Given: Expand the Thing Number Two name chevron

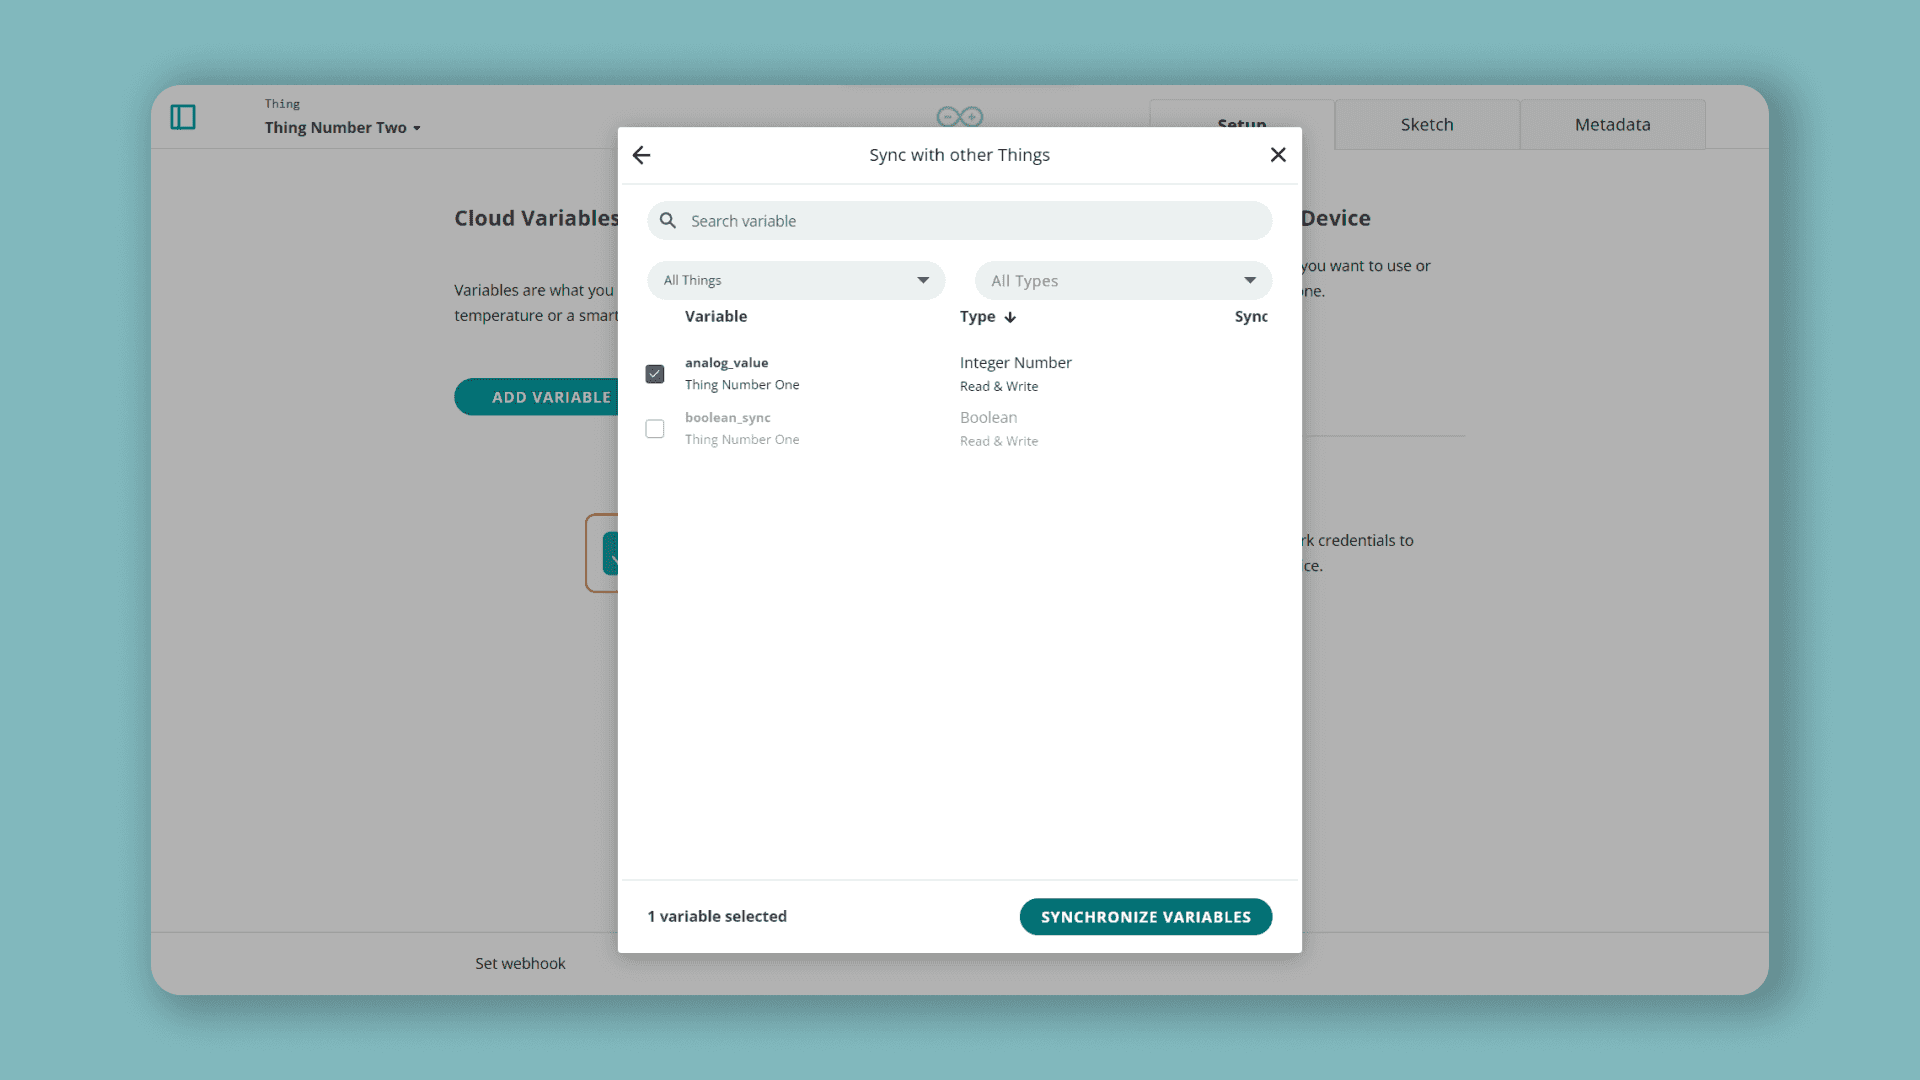Looking at the screenshot, I should coord(417,128).
